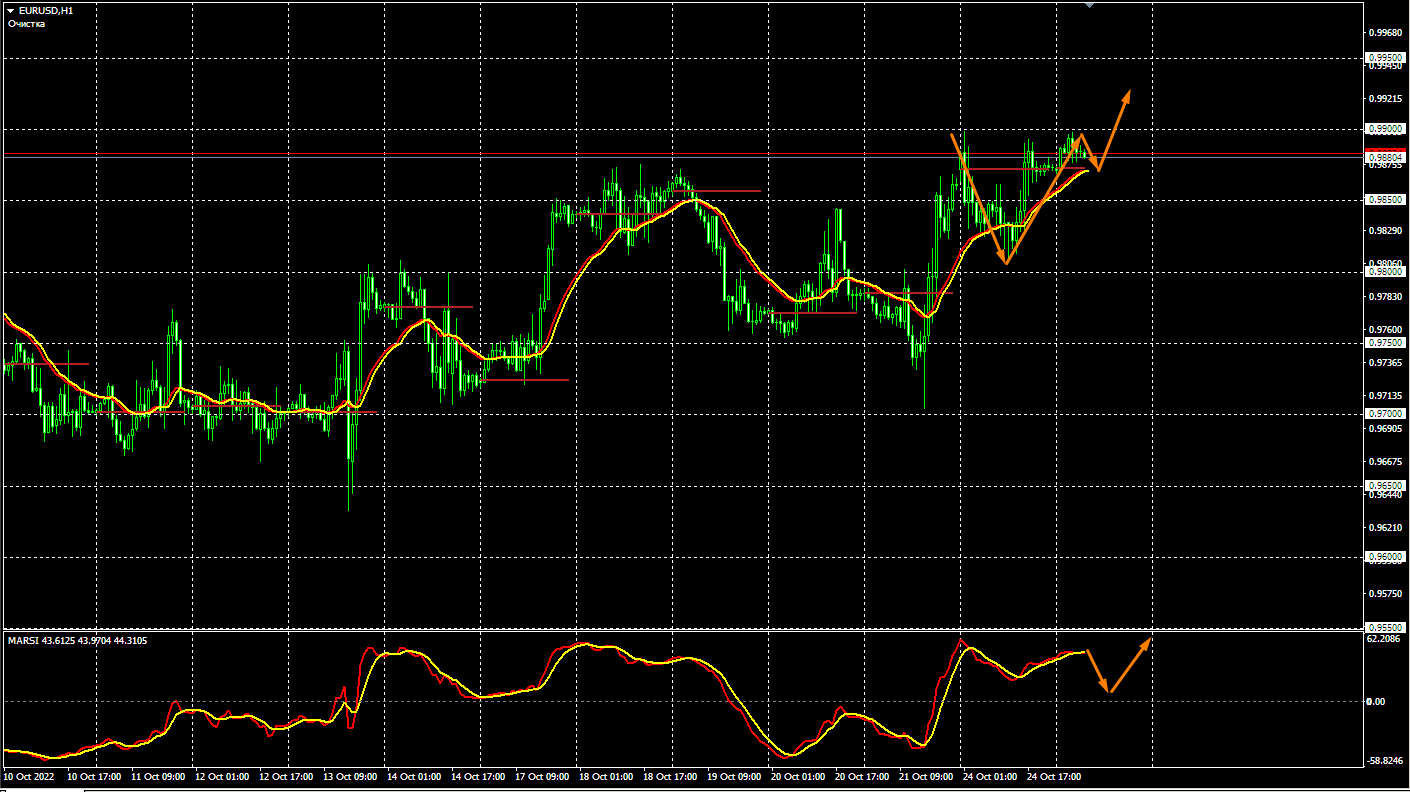Open the EURUSD,H1 chart dropdown triangle

(x=10, y=10)
